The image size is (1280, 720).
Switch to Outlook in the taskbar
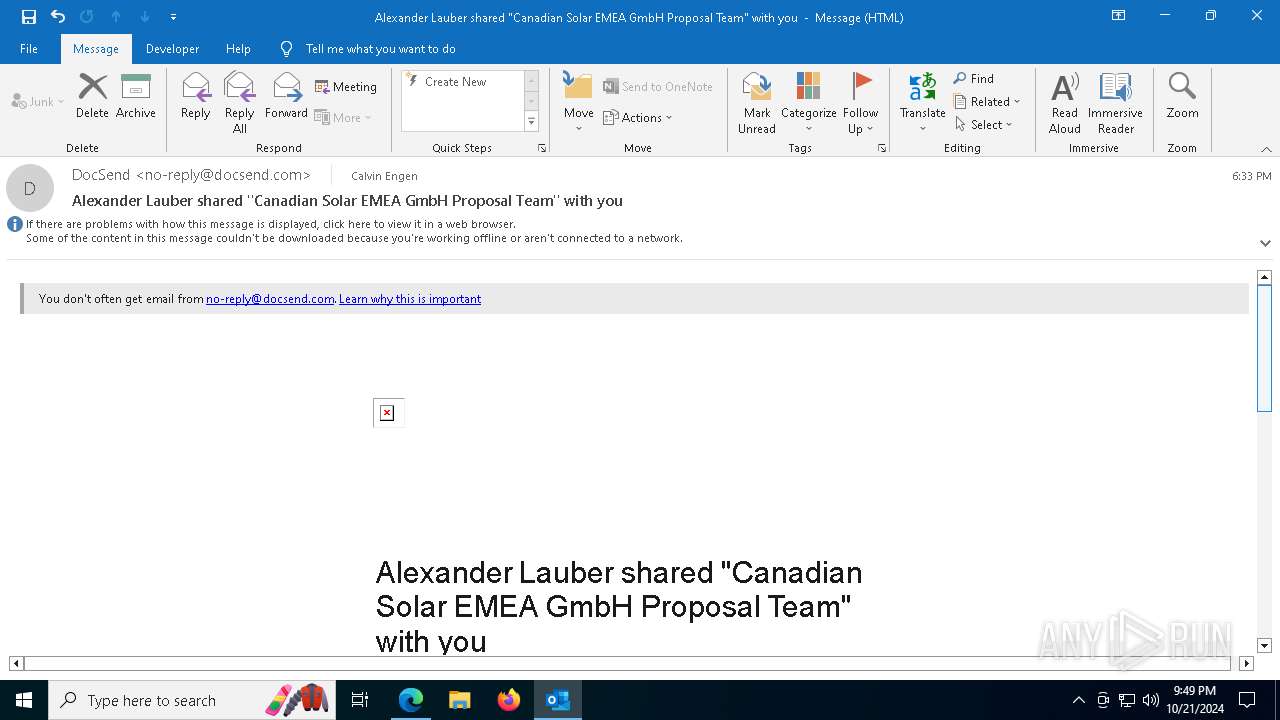558,700
